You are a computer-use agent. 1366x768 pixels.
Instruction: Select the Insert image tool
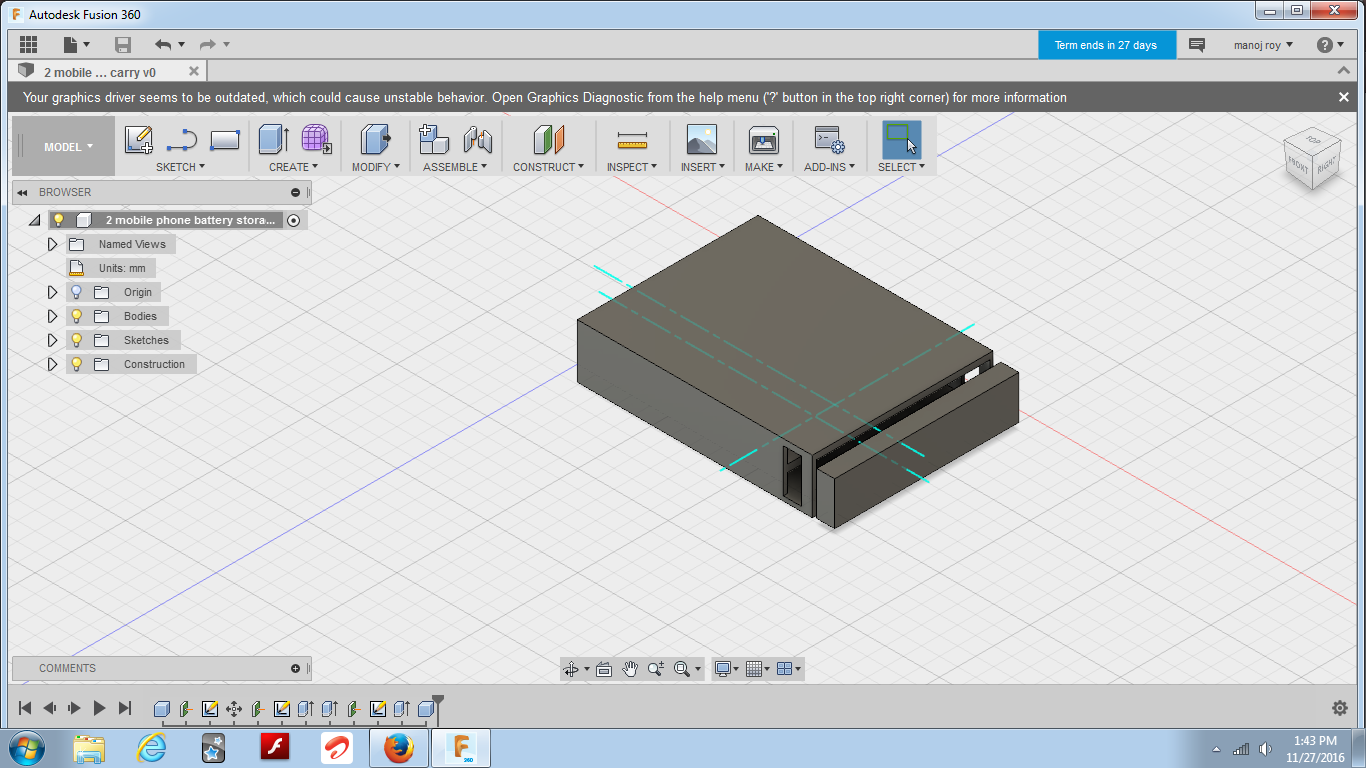coord(702,139)
